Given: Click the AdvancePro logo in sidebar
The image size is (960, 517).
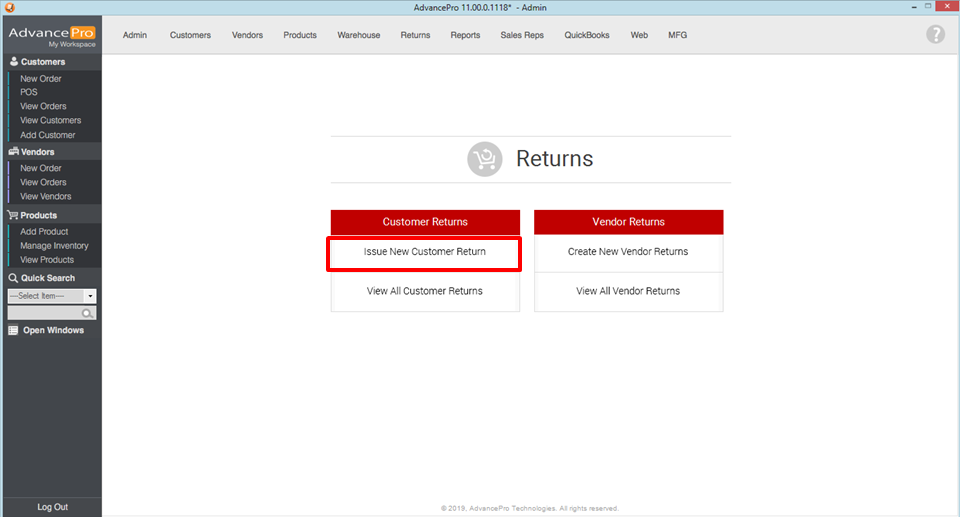Looking at the screenshot, I should pos(51,36).
